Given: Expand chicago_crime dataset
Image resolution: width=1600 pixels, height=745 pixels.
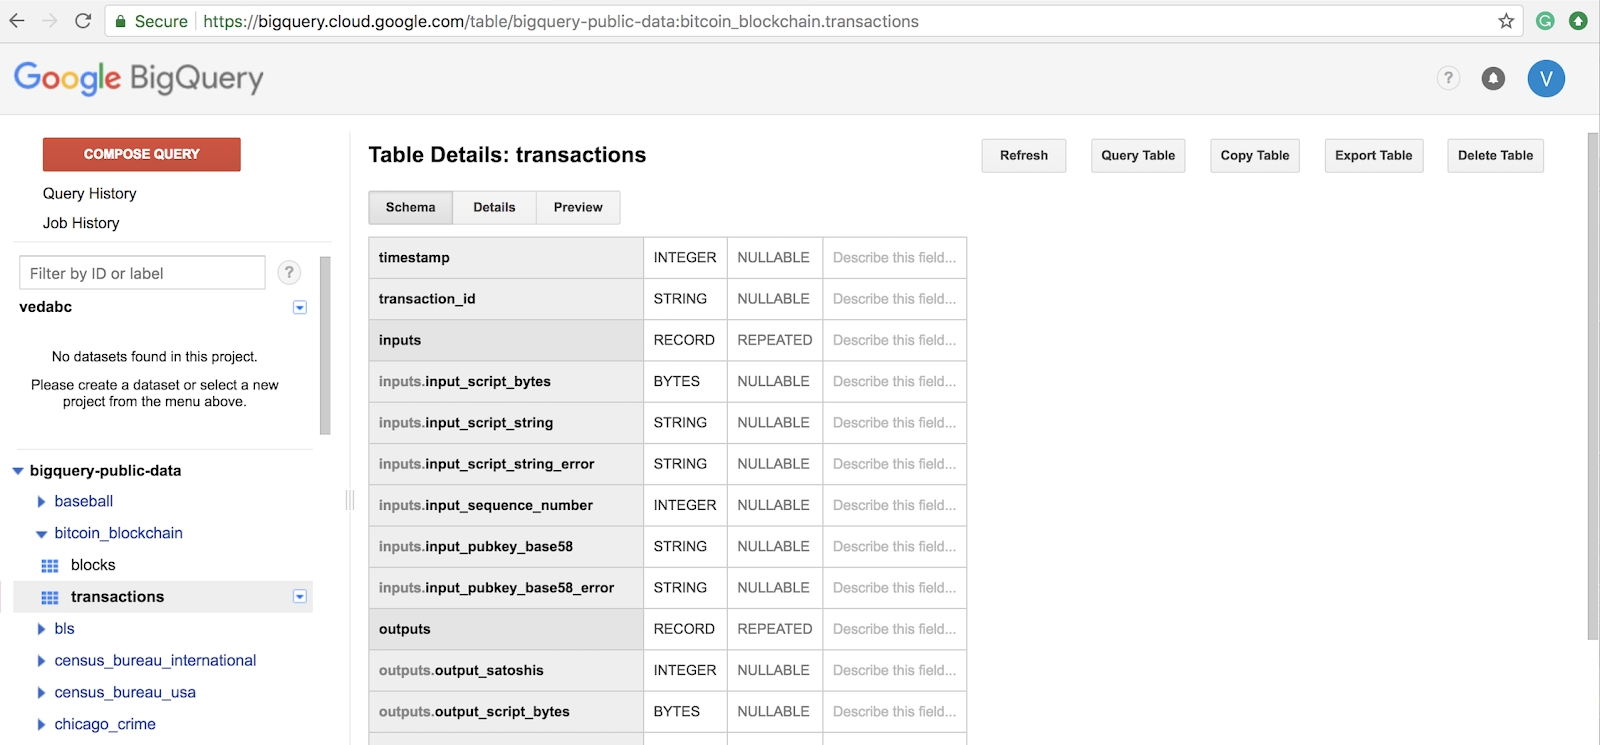Looking at the screenshot, I should coord(41,725).
